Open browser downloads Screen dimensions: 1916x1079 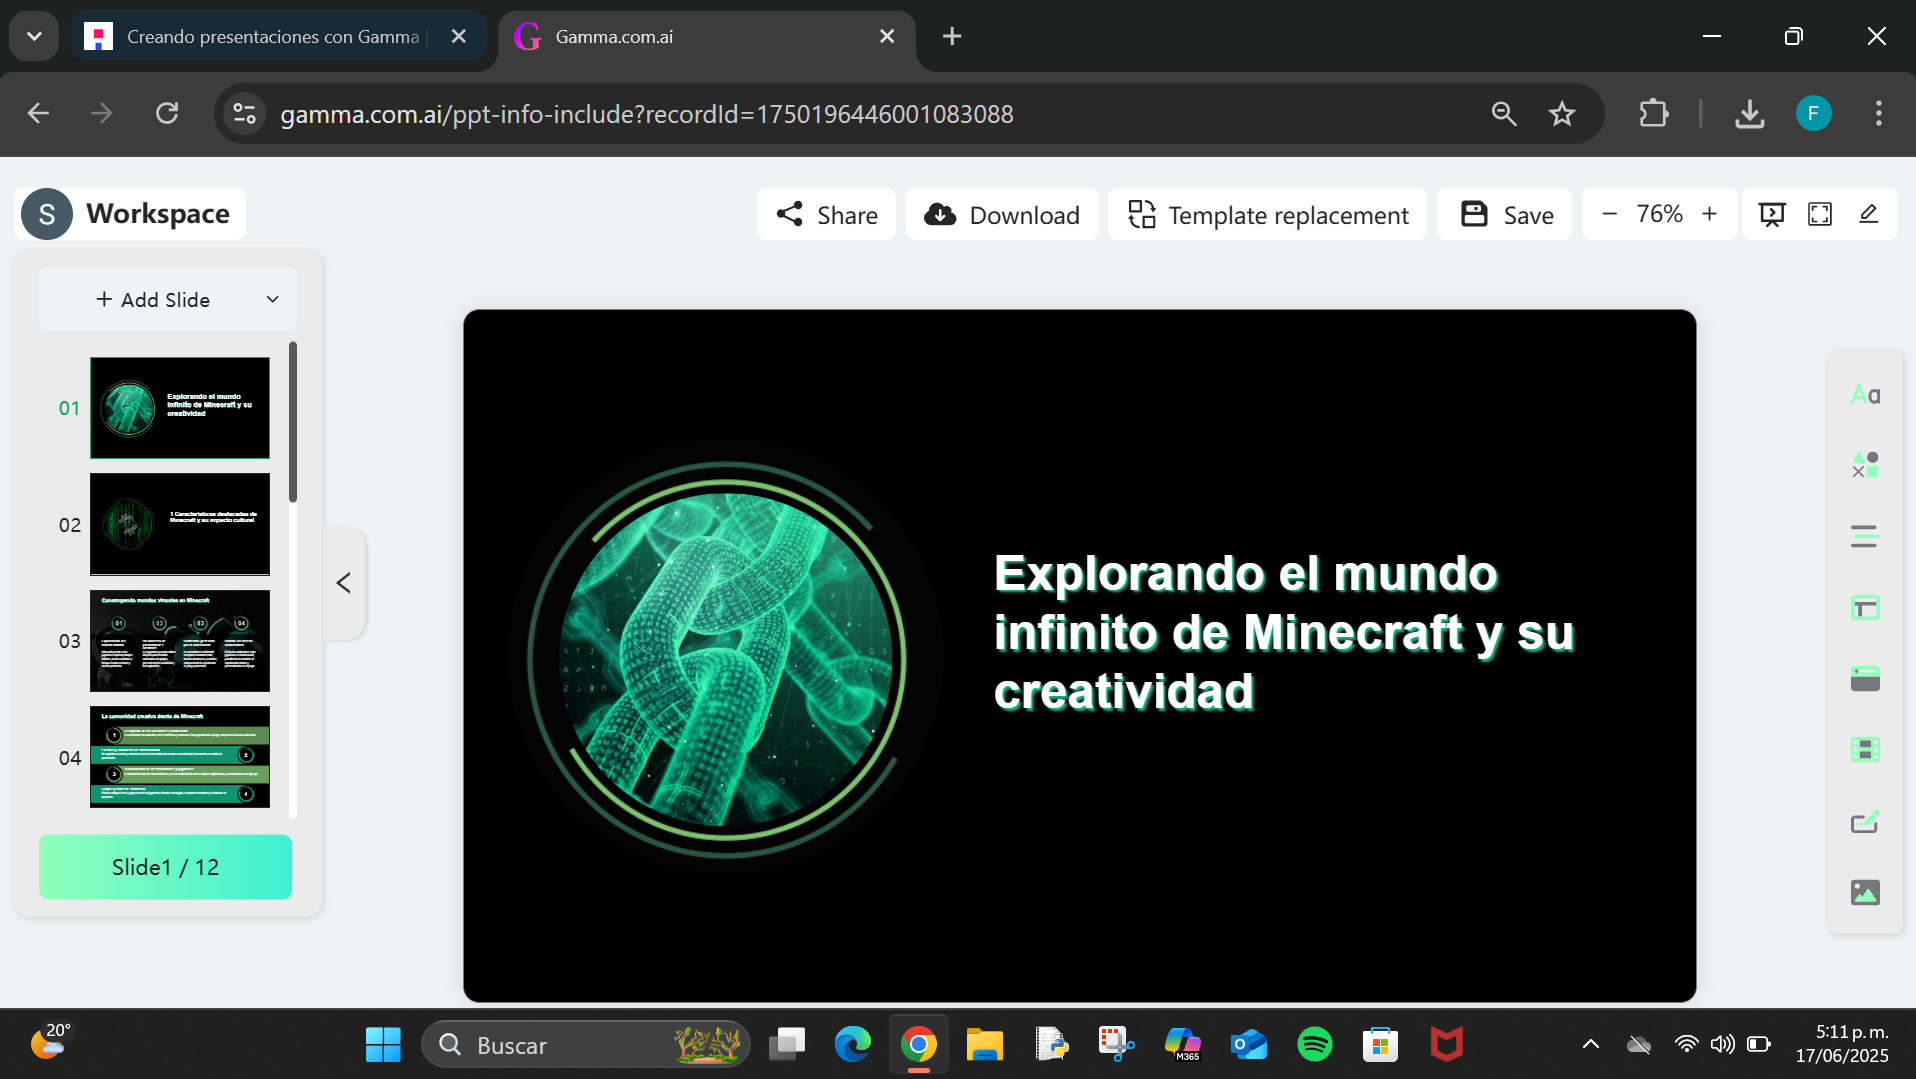(x=1749, y=114)
